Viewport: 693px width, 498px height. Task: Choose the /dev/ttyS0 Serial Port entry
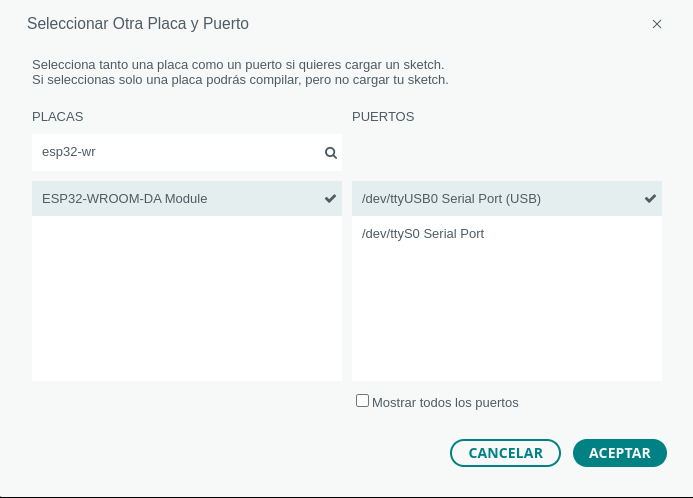[423, 234]
